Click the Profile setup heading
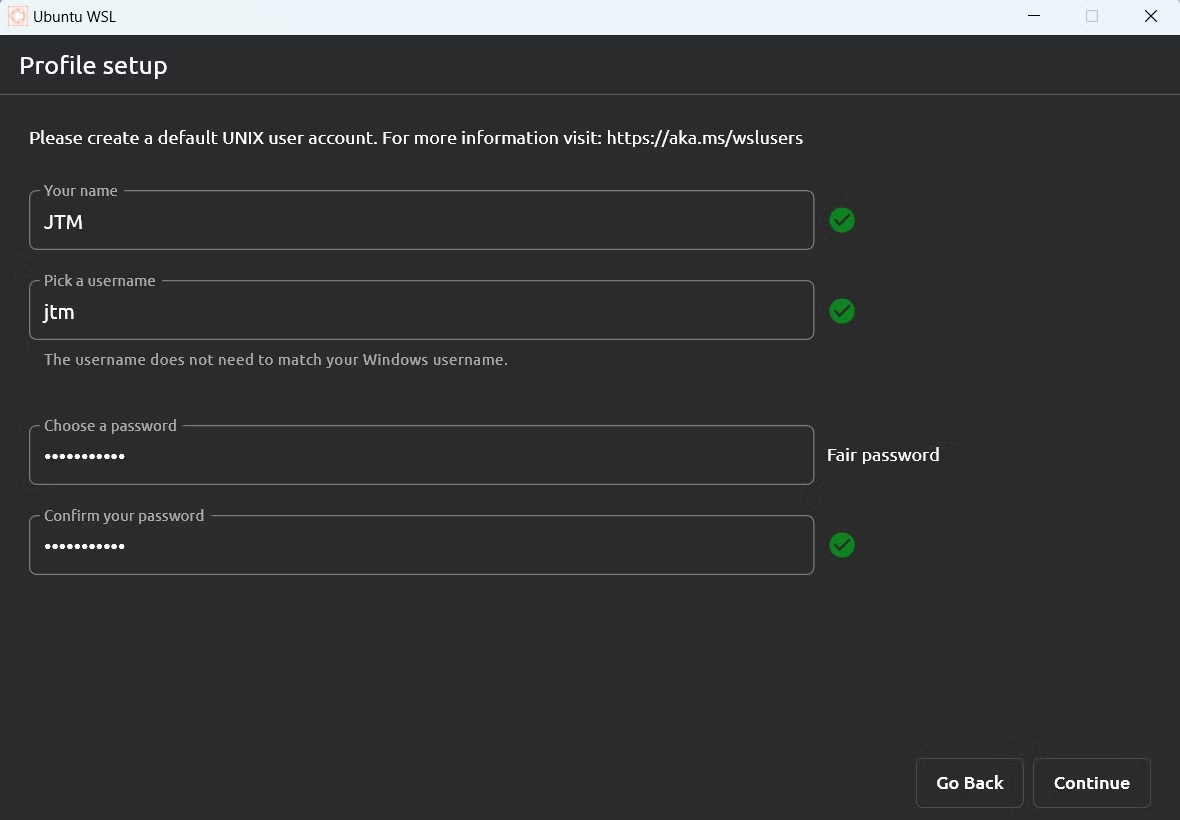 (93, 65)
